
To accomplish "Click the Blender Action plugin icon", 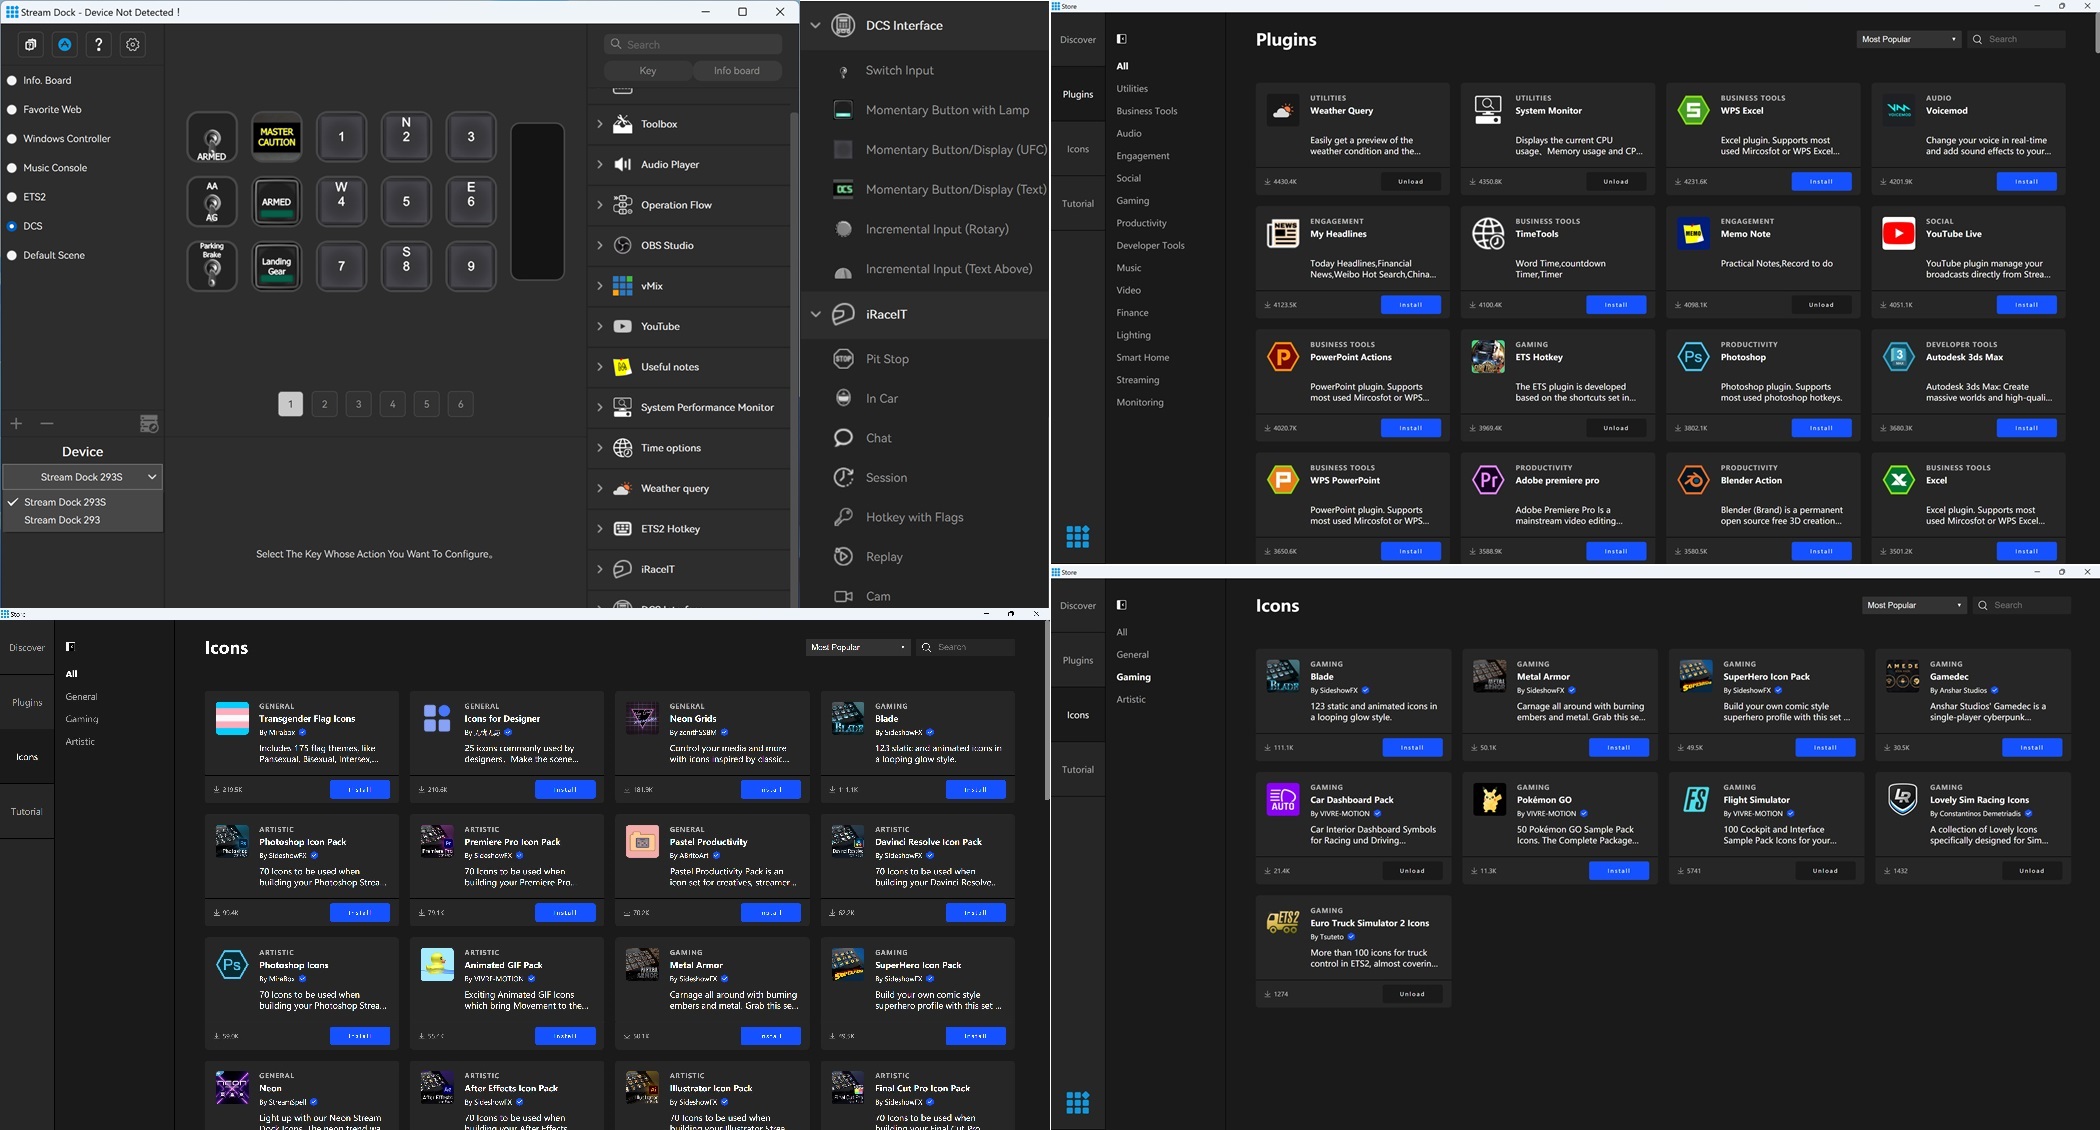I will click(1693, 480).
